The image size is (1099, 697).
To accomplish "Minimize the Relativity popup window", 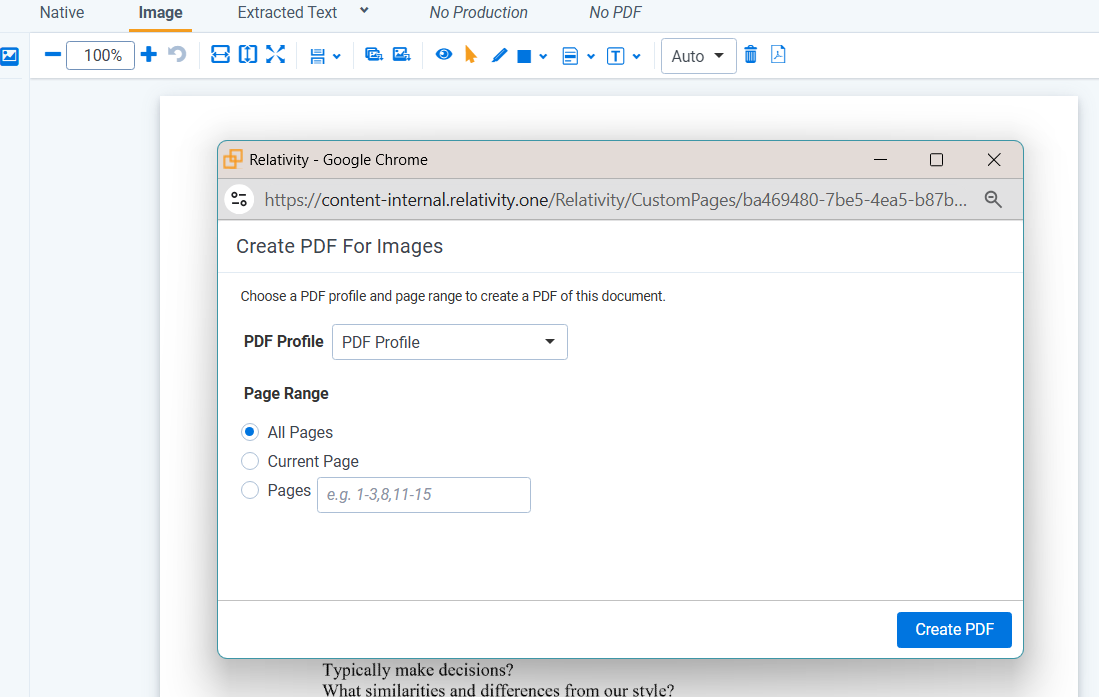I will click(880, 160).
